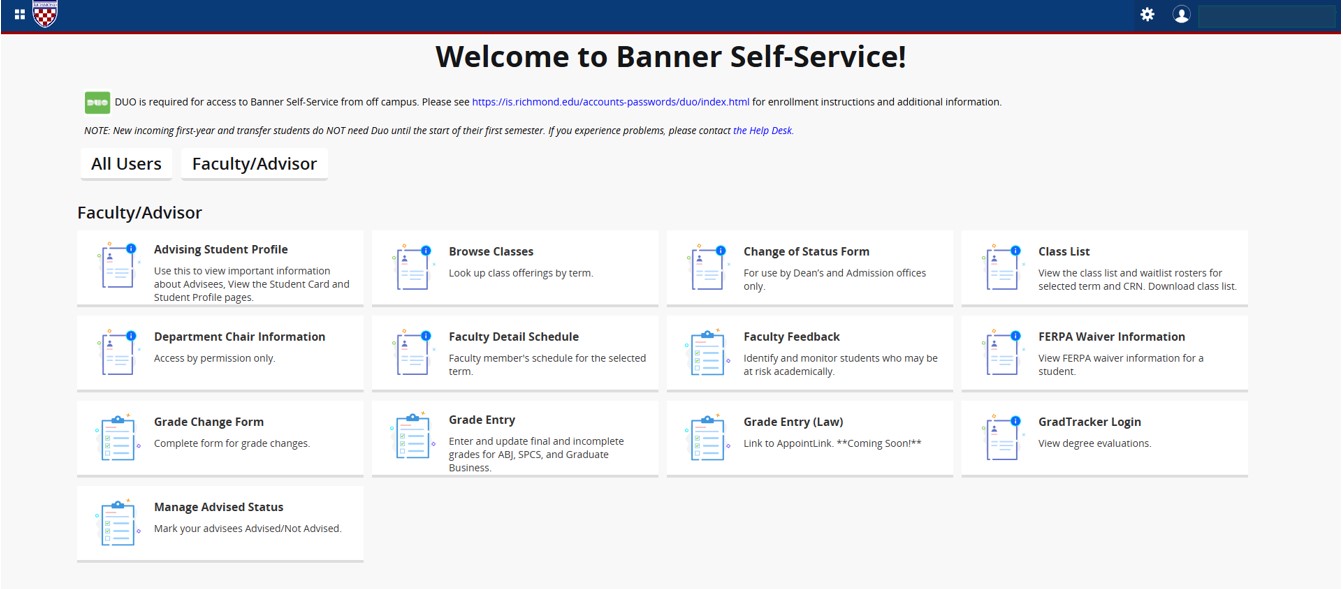Image resolution: width=1343 pixels, height=589 pixels.
Task: Open the settings gear icon
Action: [1147, 15]
